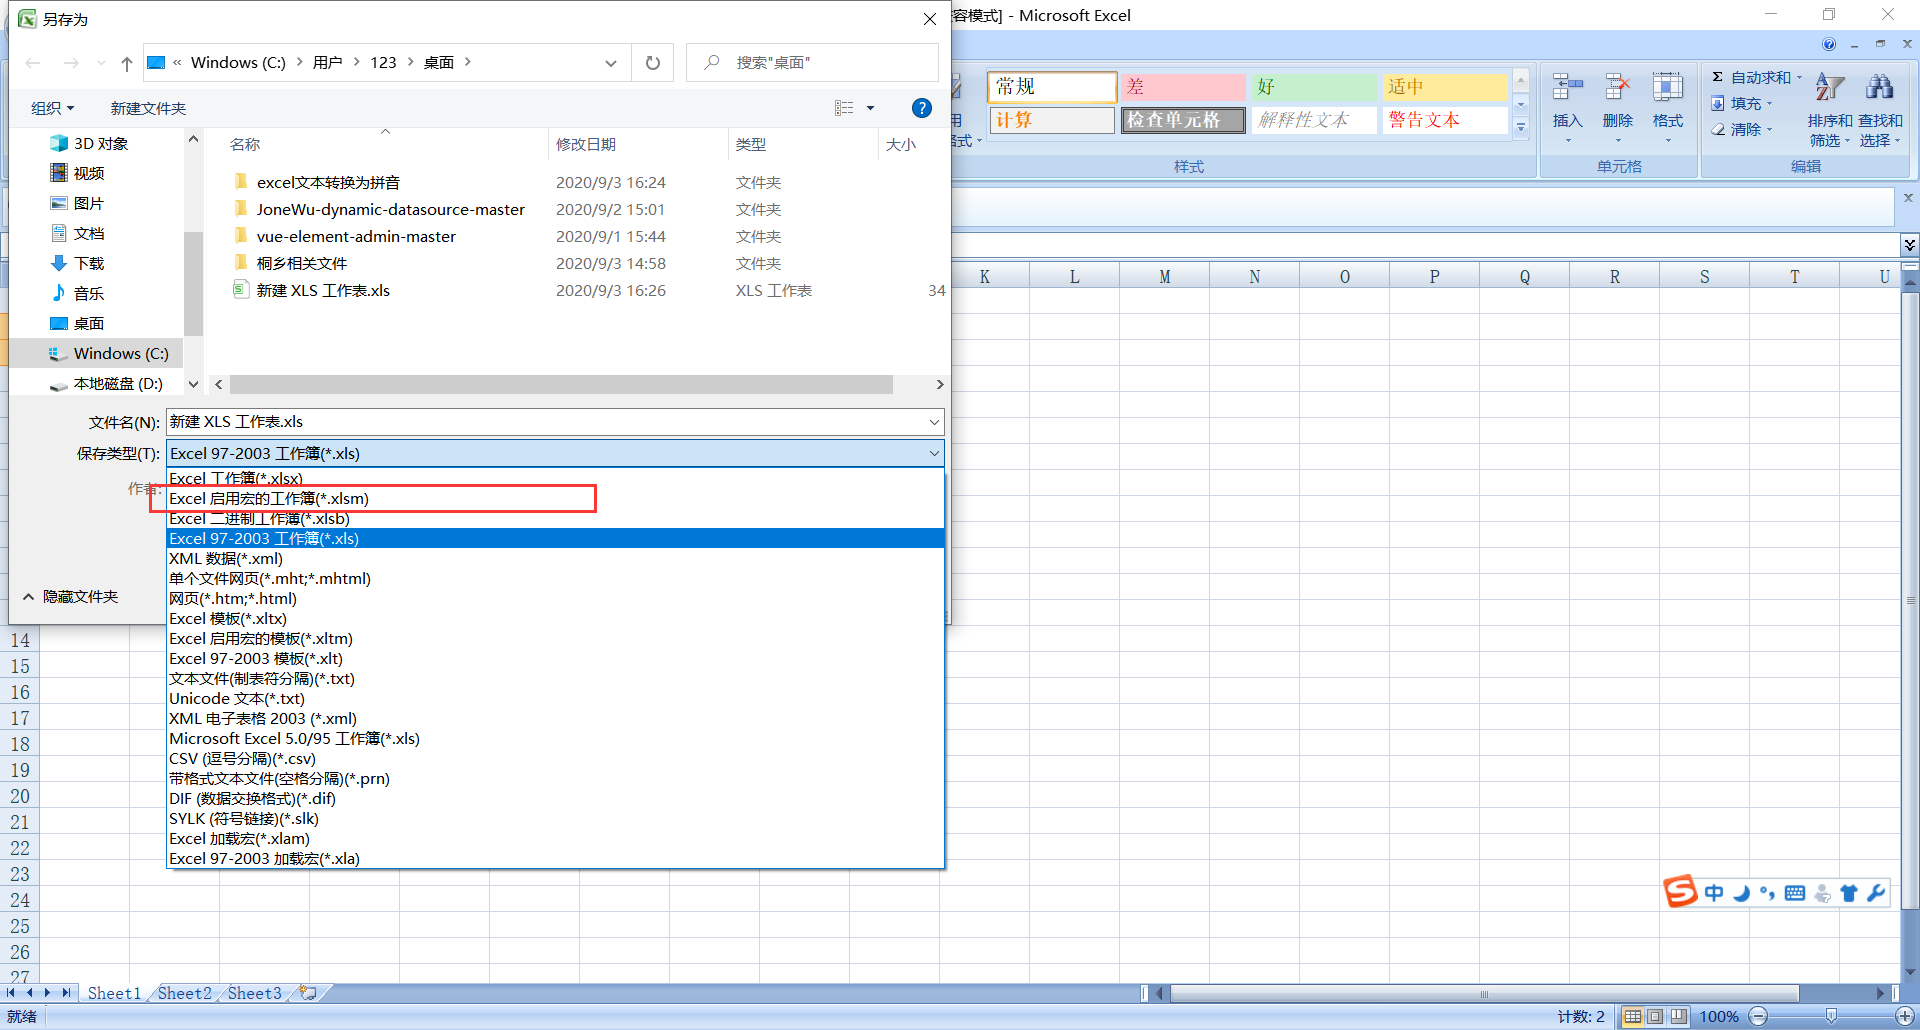The width and height of the screenshot is (1920, 1030).
Task: Open the view options dropdown arrow
Action: (x=870, y=108)
